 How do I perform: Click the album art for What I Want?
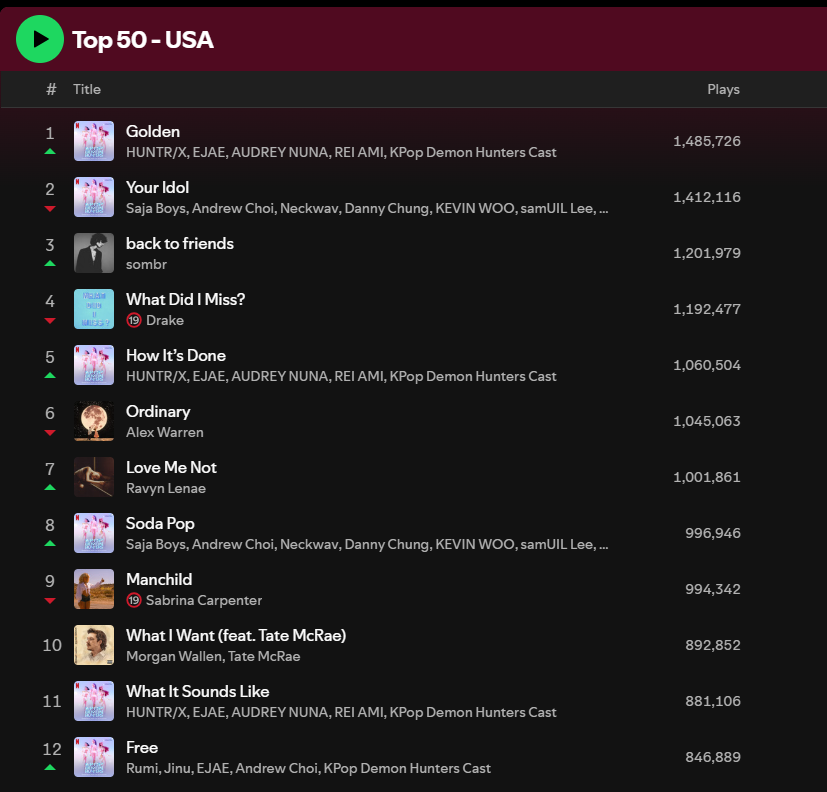pyautogui.click(x=94, y=645)
